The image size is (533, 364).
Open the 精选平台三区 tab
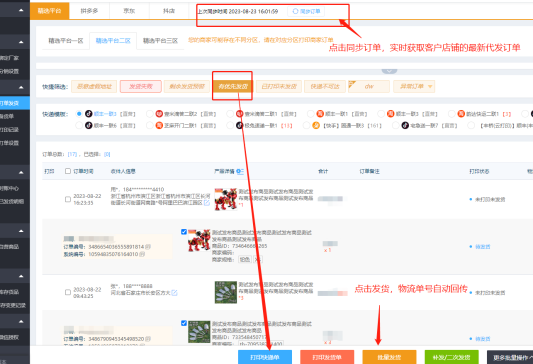click(x=160, y=41)
